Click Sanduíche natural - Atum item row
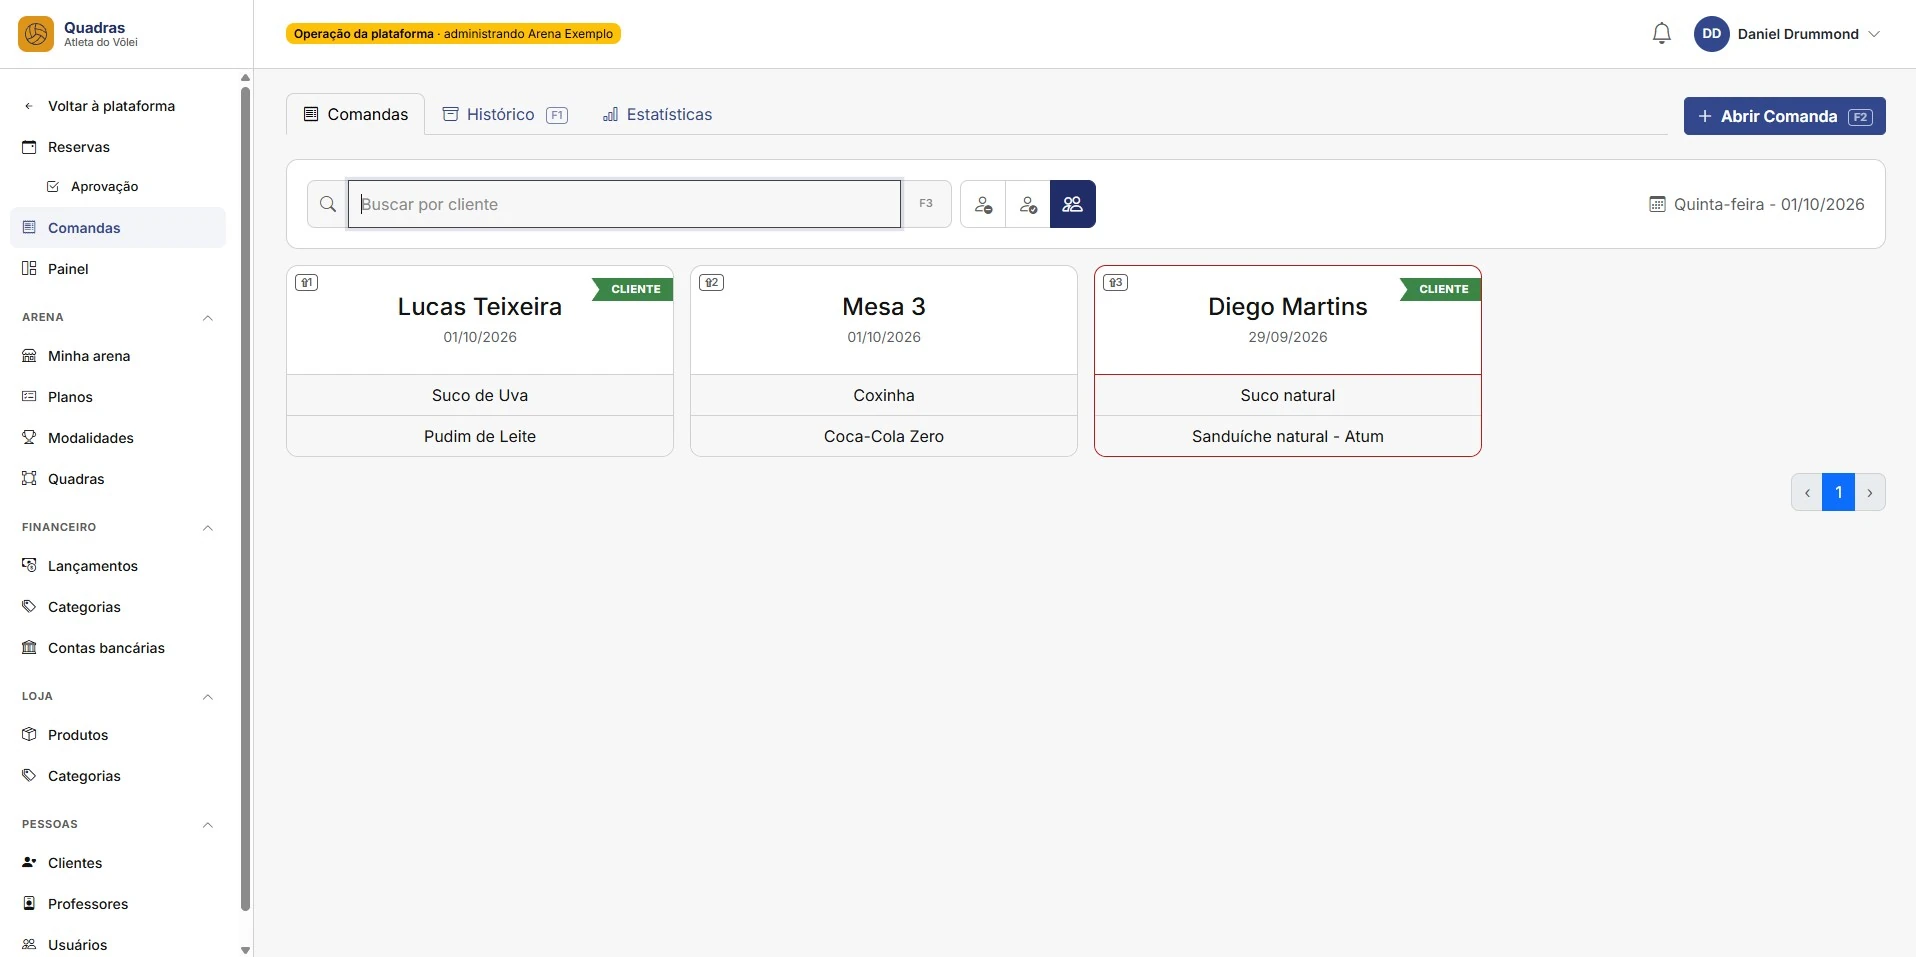This screenshot has height=957, width=1916. [x=1288, y=436]
